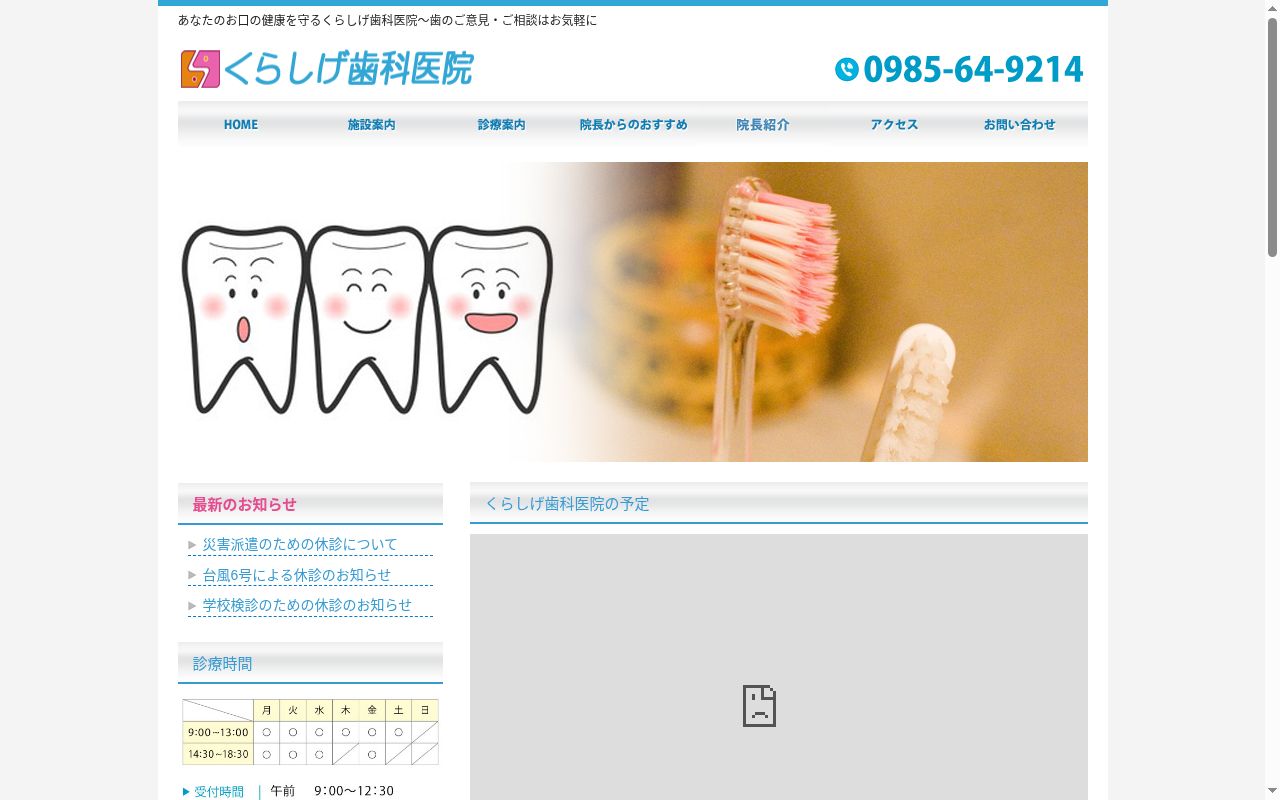Select 院長からのおすすめ menu item
This screenshot has height=800, width=1280.
[633, 125]
